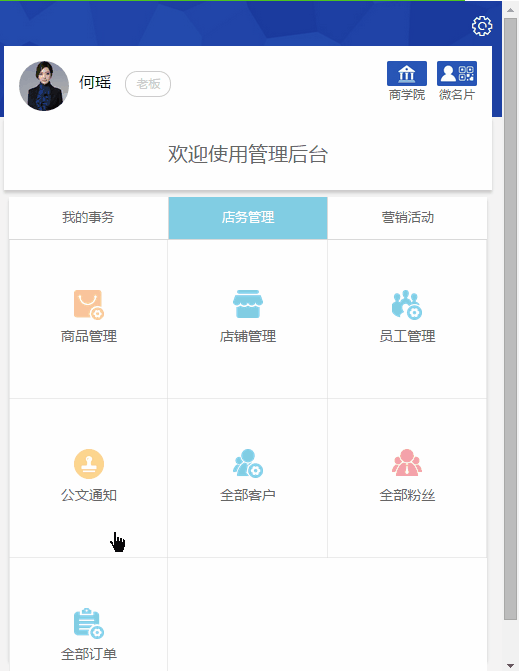The height and width of the screenshot is (671, 519).
Task: Open the settings gear icon
Action: click(482, 26)
